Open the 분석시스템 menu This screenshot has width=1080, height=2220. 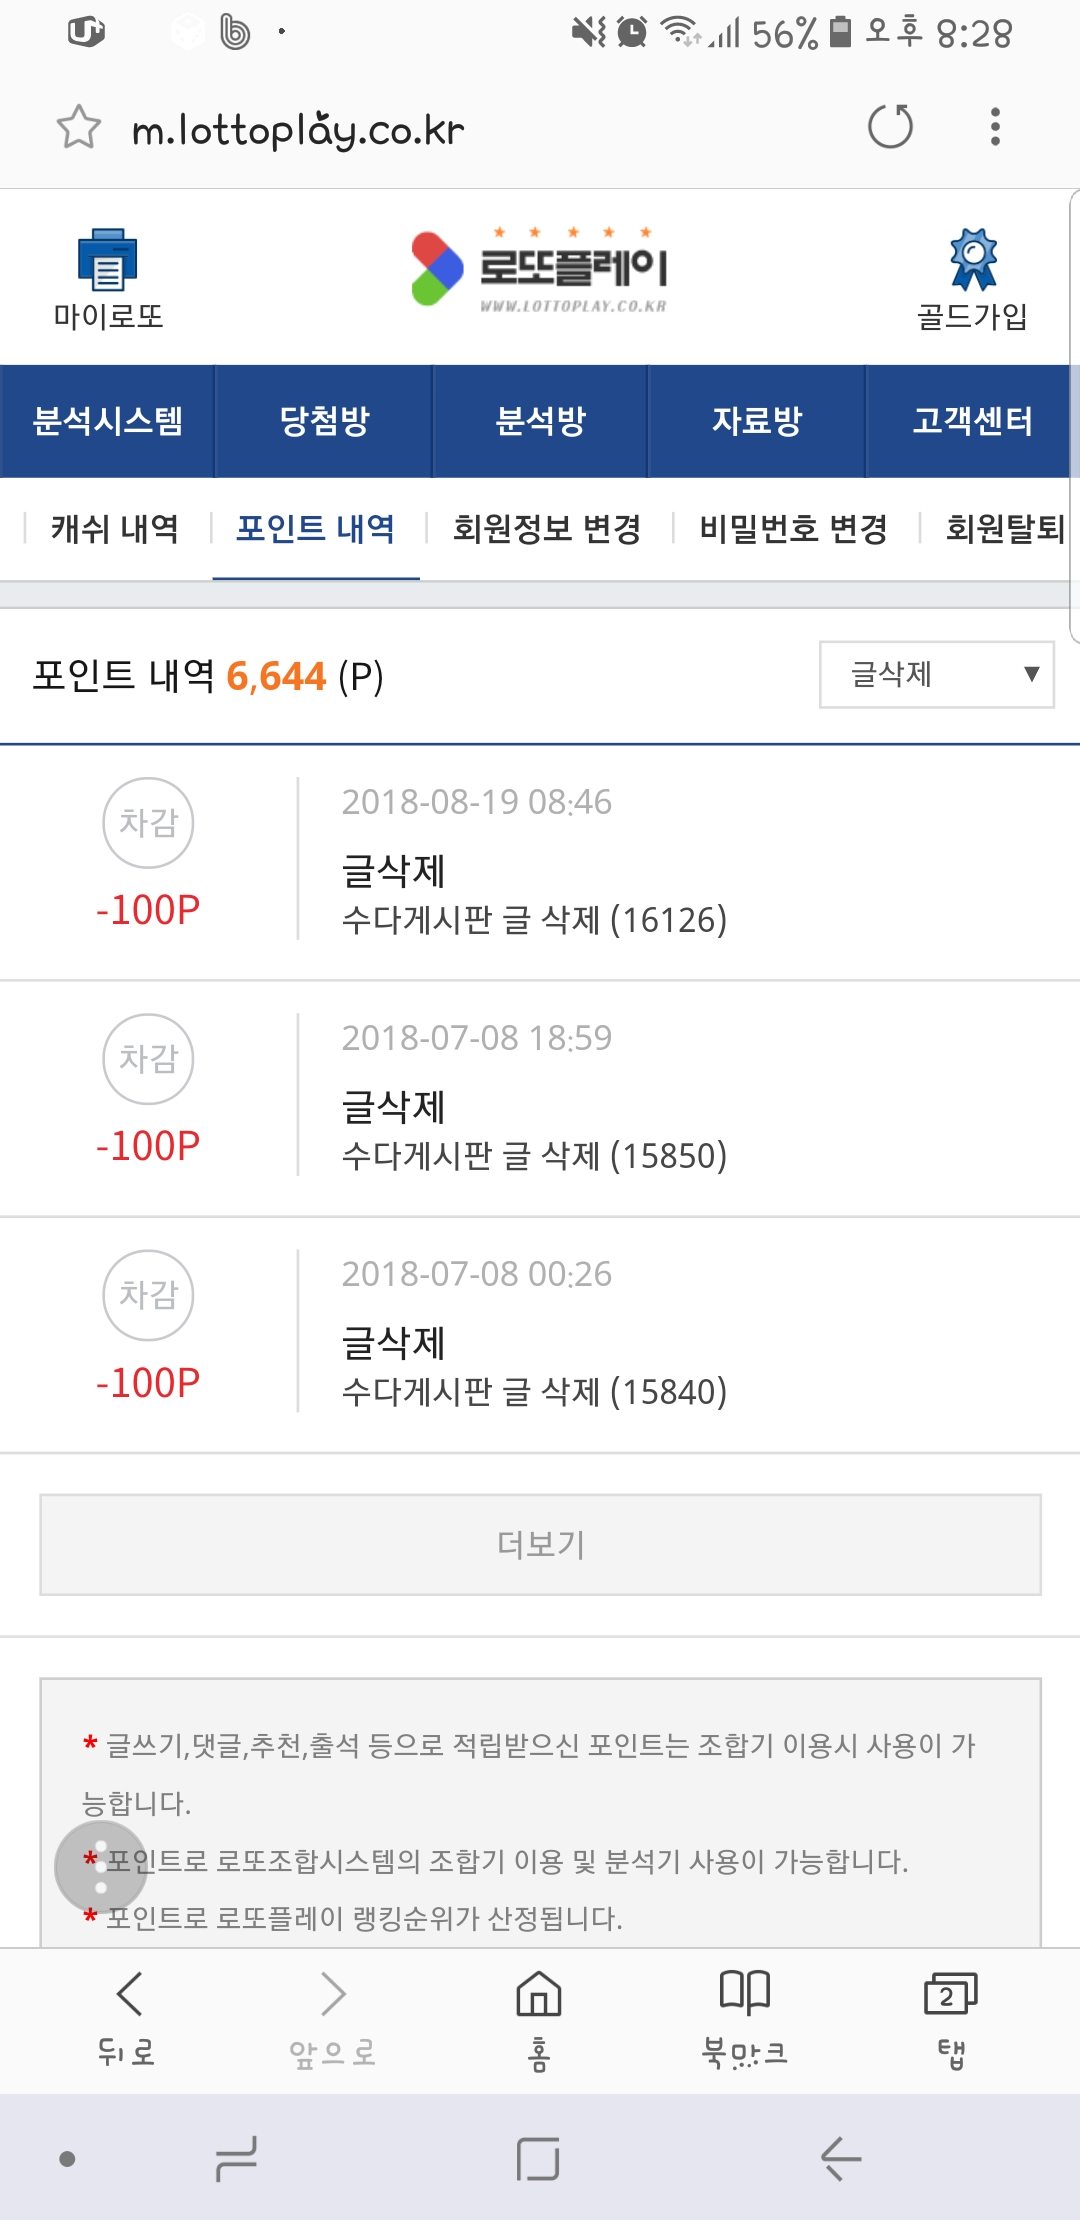pyautogui.click(x=108, y=421)
